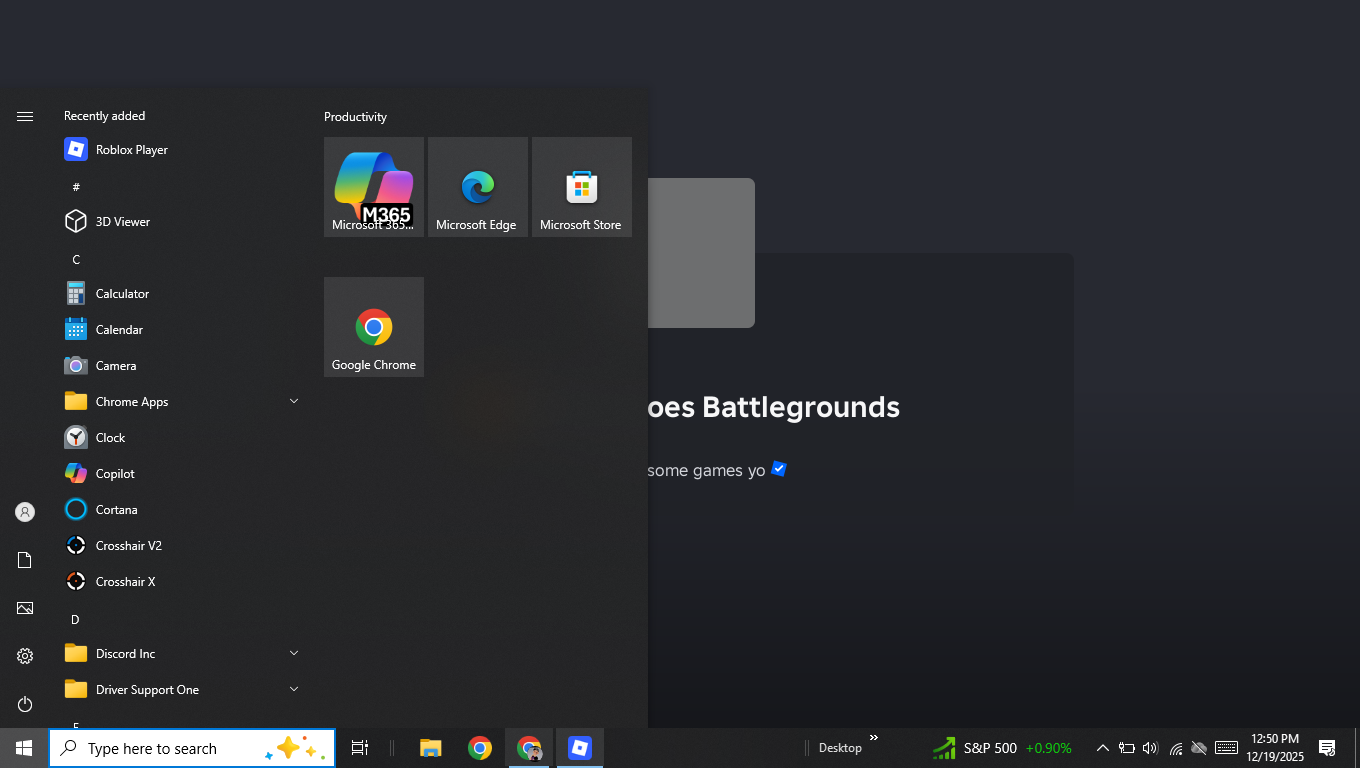1360x768 pixels.
Task: Open the OneDrive tray icon
Action: point(1199,748)
